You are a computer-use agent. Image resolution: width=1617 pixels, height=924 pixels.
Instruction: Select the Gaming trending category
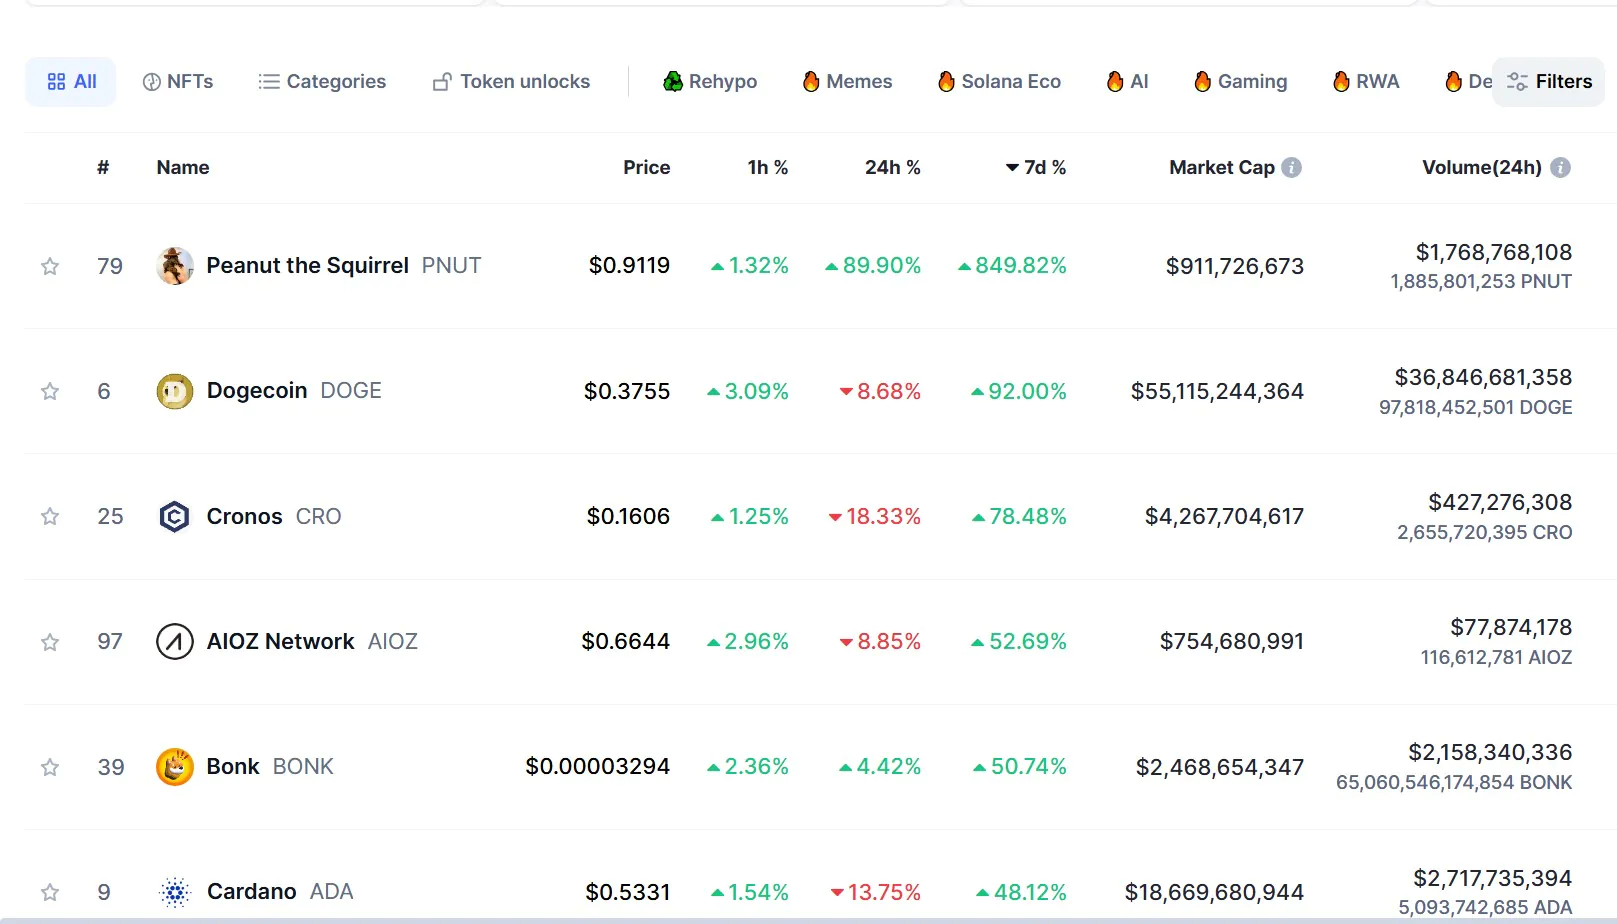pos(1241,82)
